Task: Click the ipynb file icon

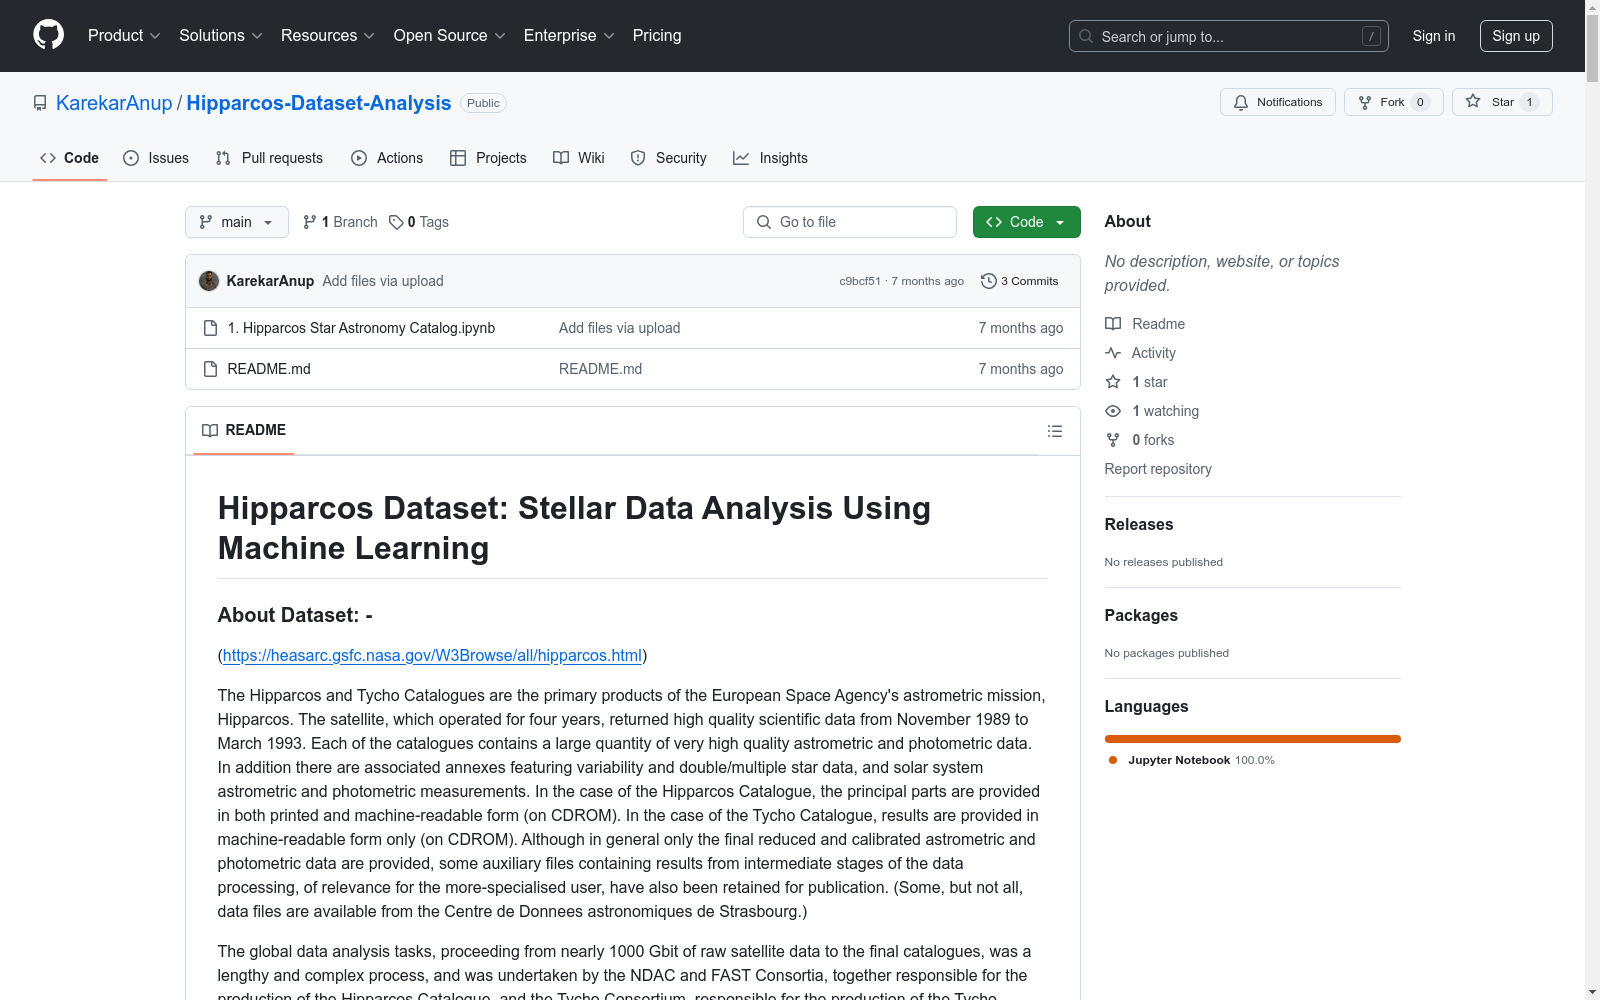Action: click(210, 328)
